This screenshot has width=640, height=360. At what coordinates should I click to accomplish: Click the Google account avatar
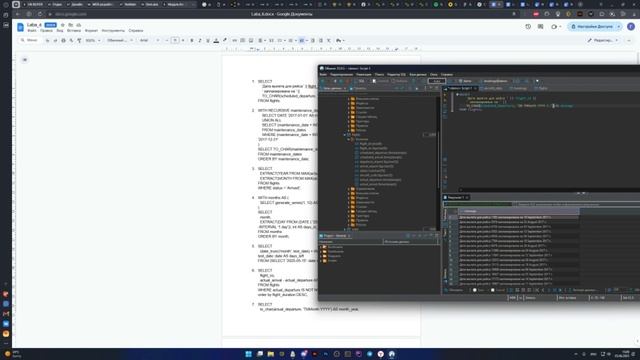[x=631, y=27]
